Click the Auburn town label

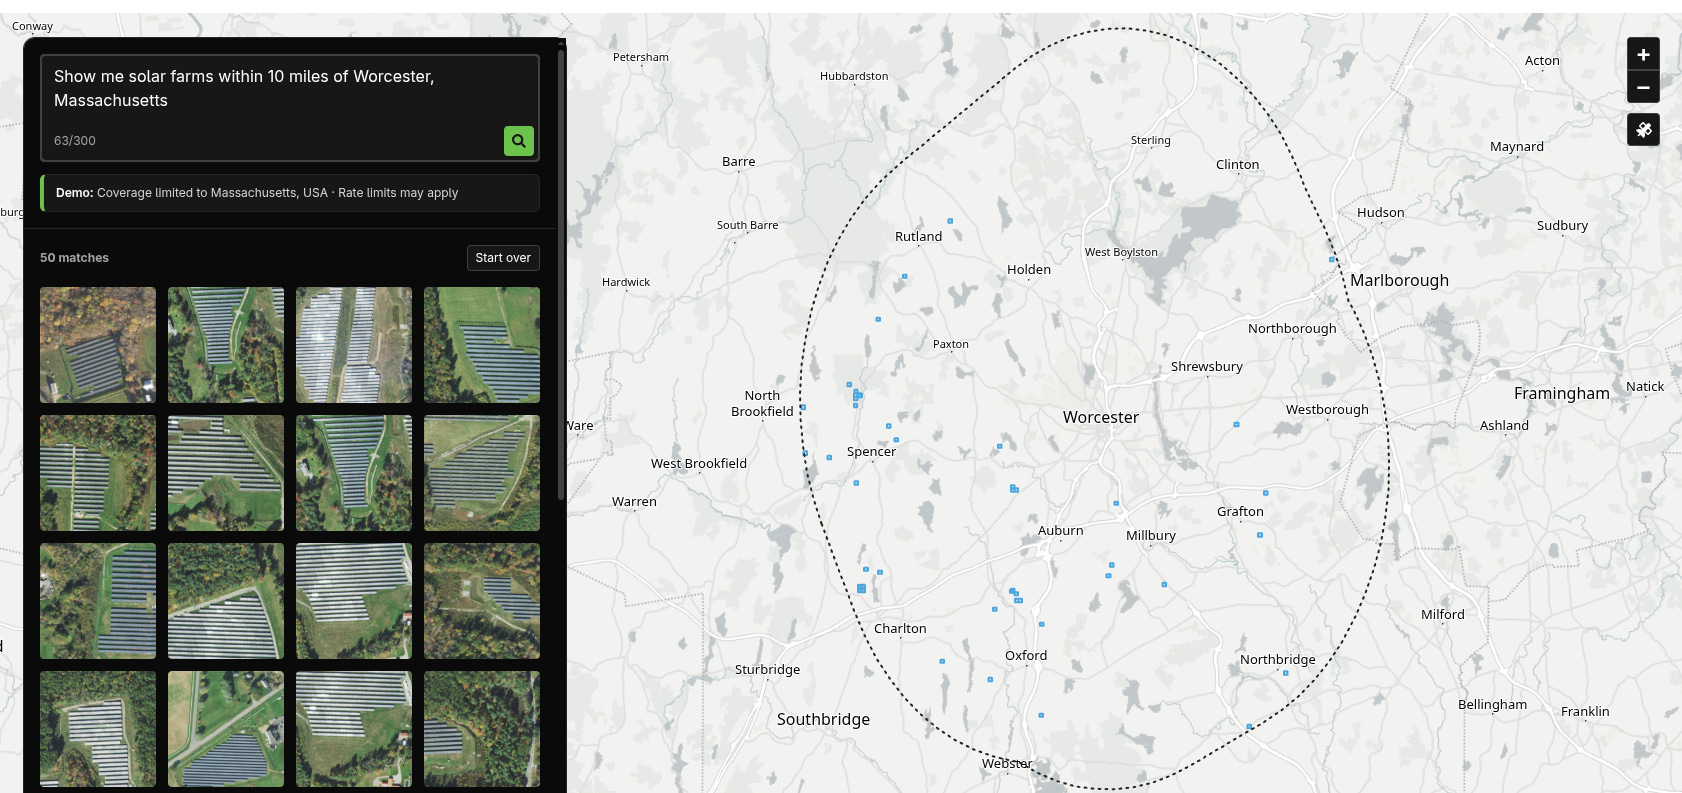1061,530
